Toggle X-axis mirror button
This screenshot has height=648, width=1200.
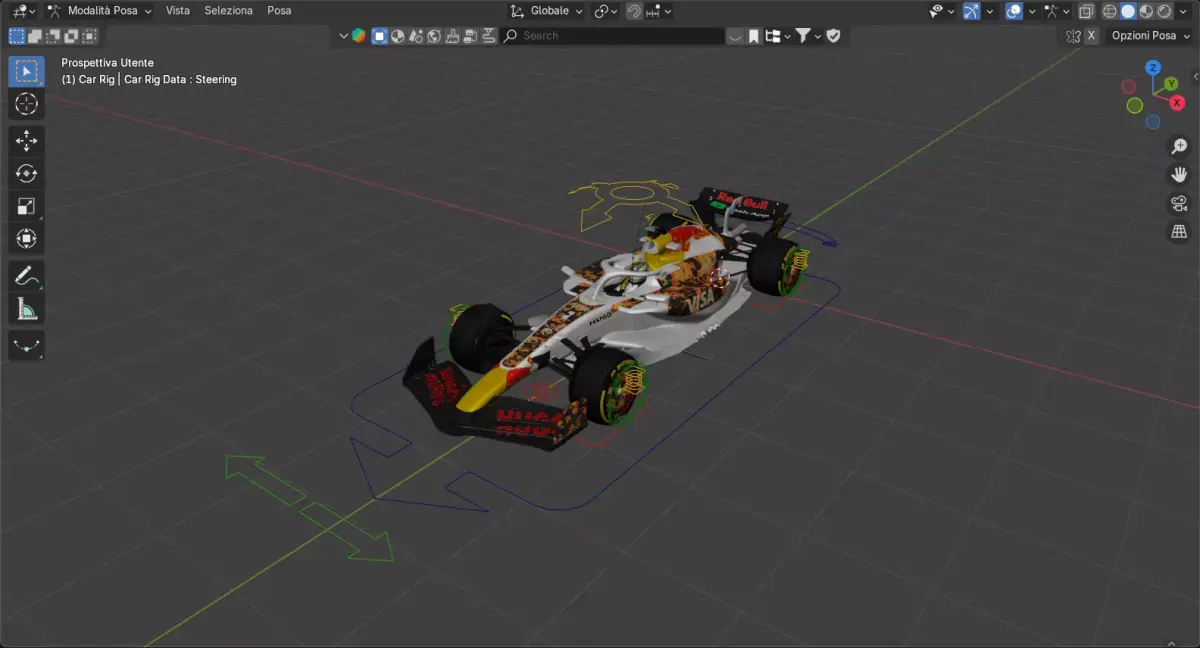[1092, 36]
